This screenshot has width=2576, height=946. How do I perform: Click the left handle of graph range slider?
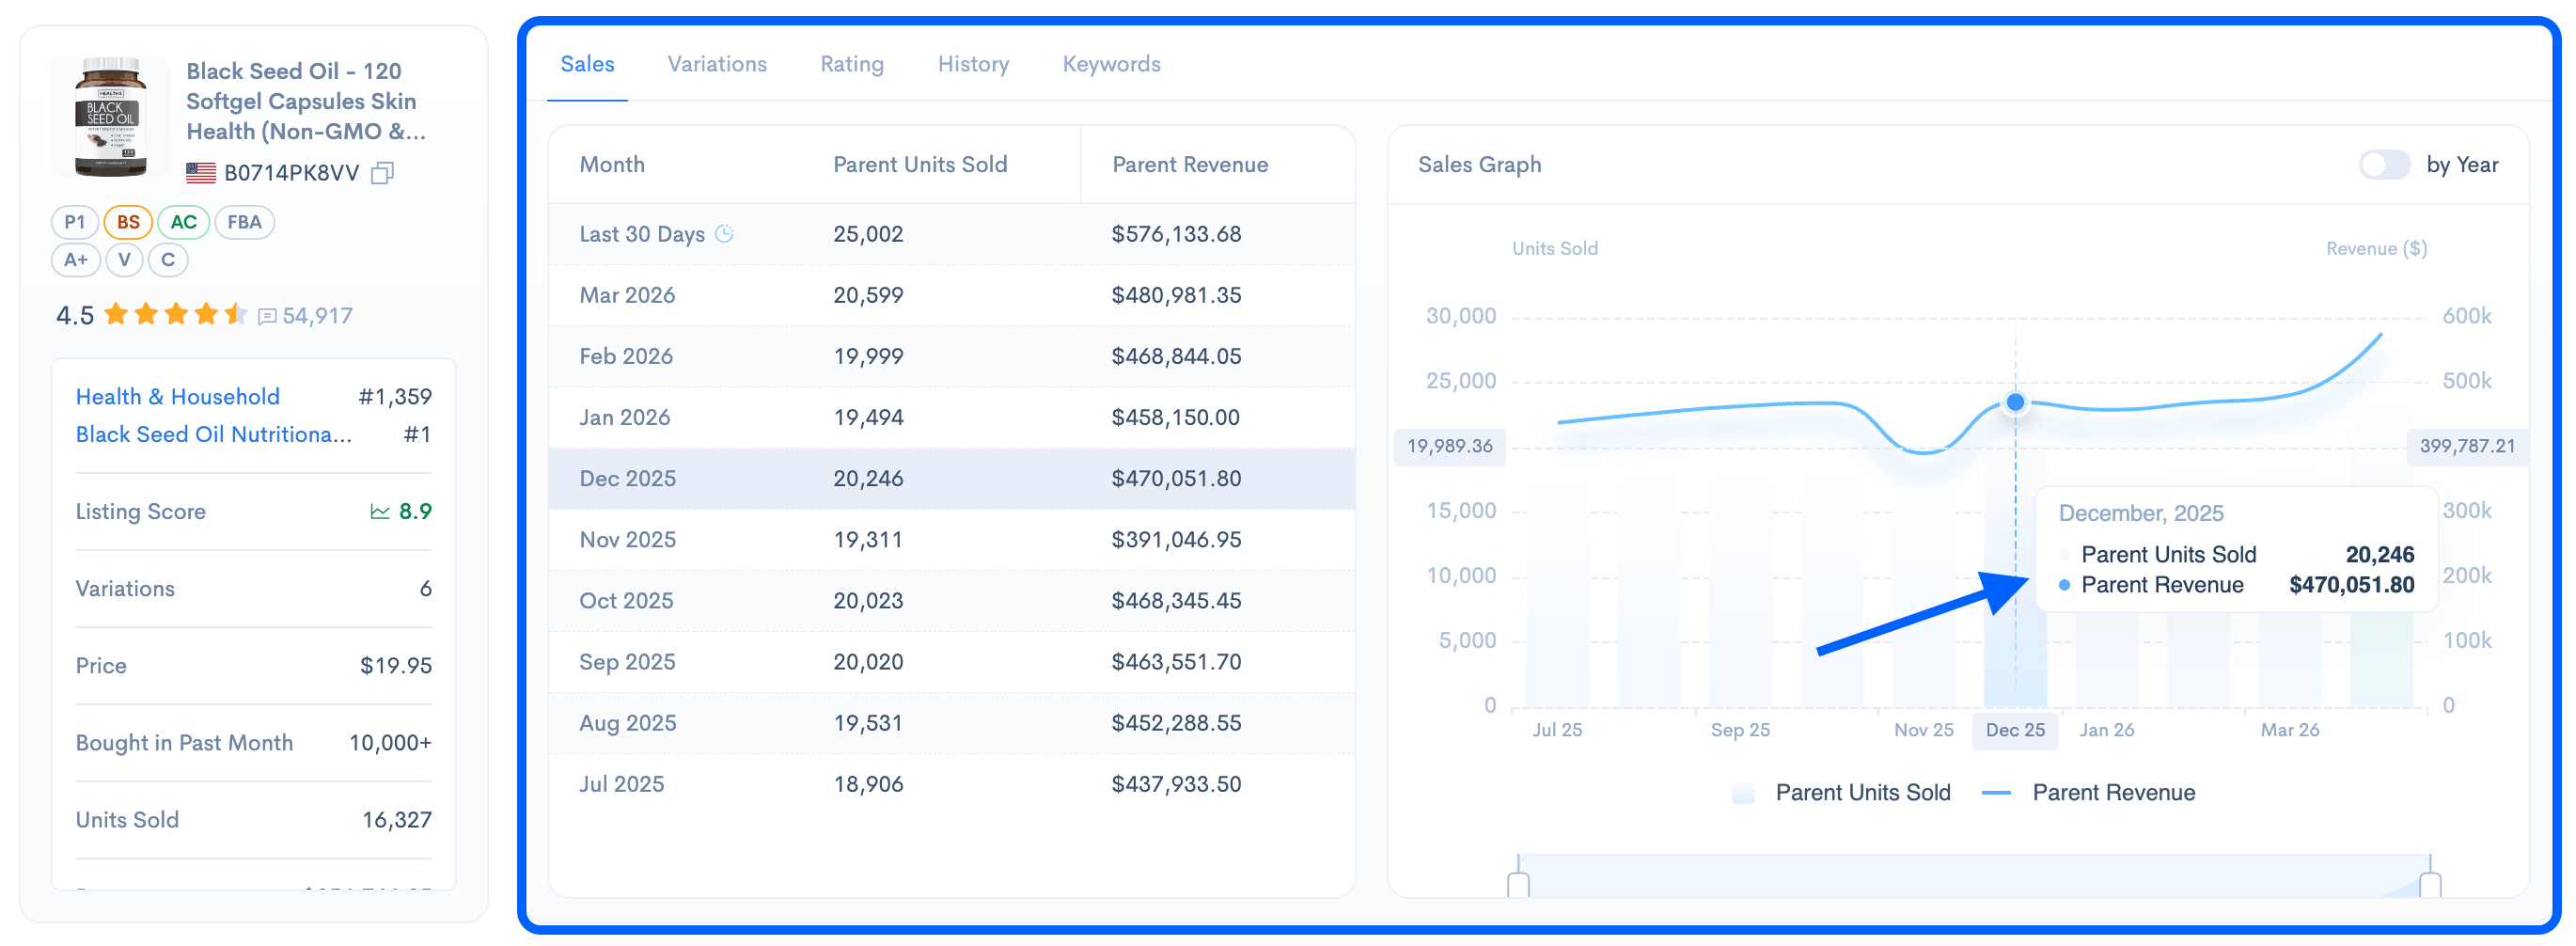[x=1518, y=884]
